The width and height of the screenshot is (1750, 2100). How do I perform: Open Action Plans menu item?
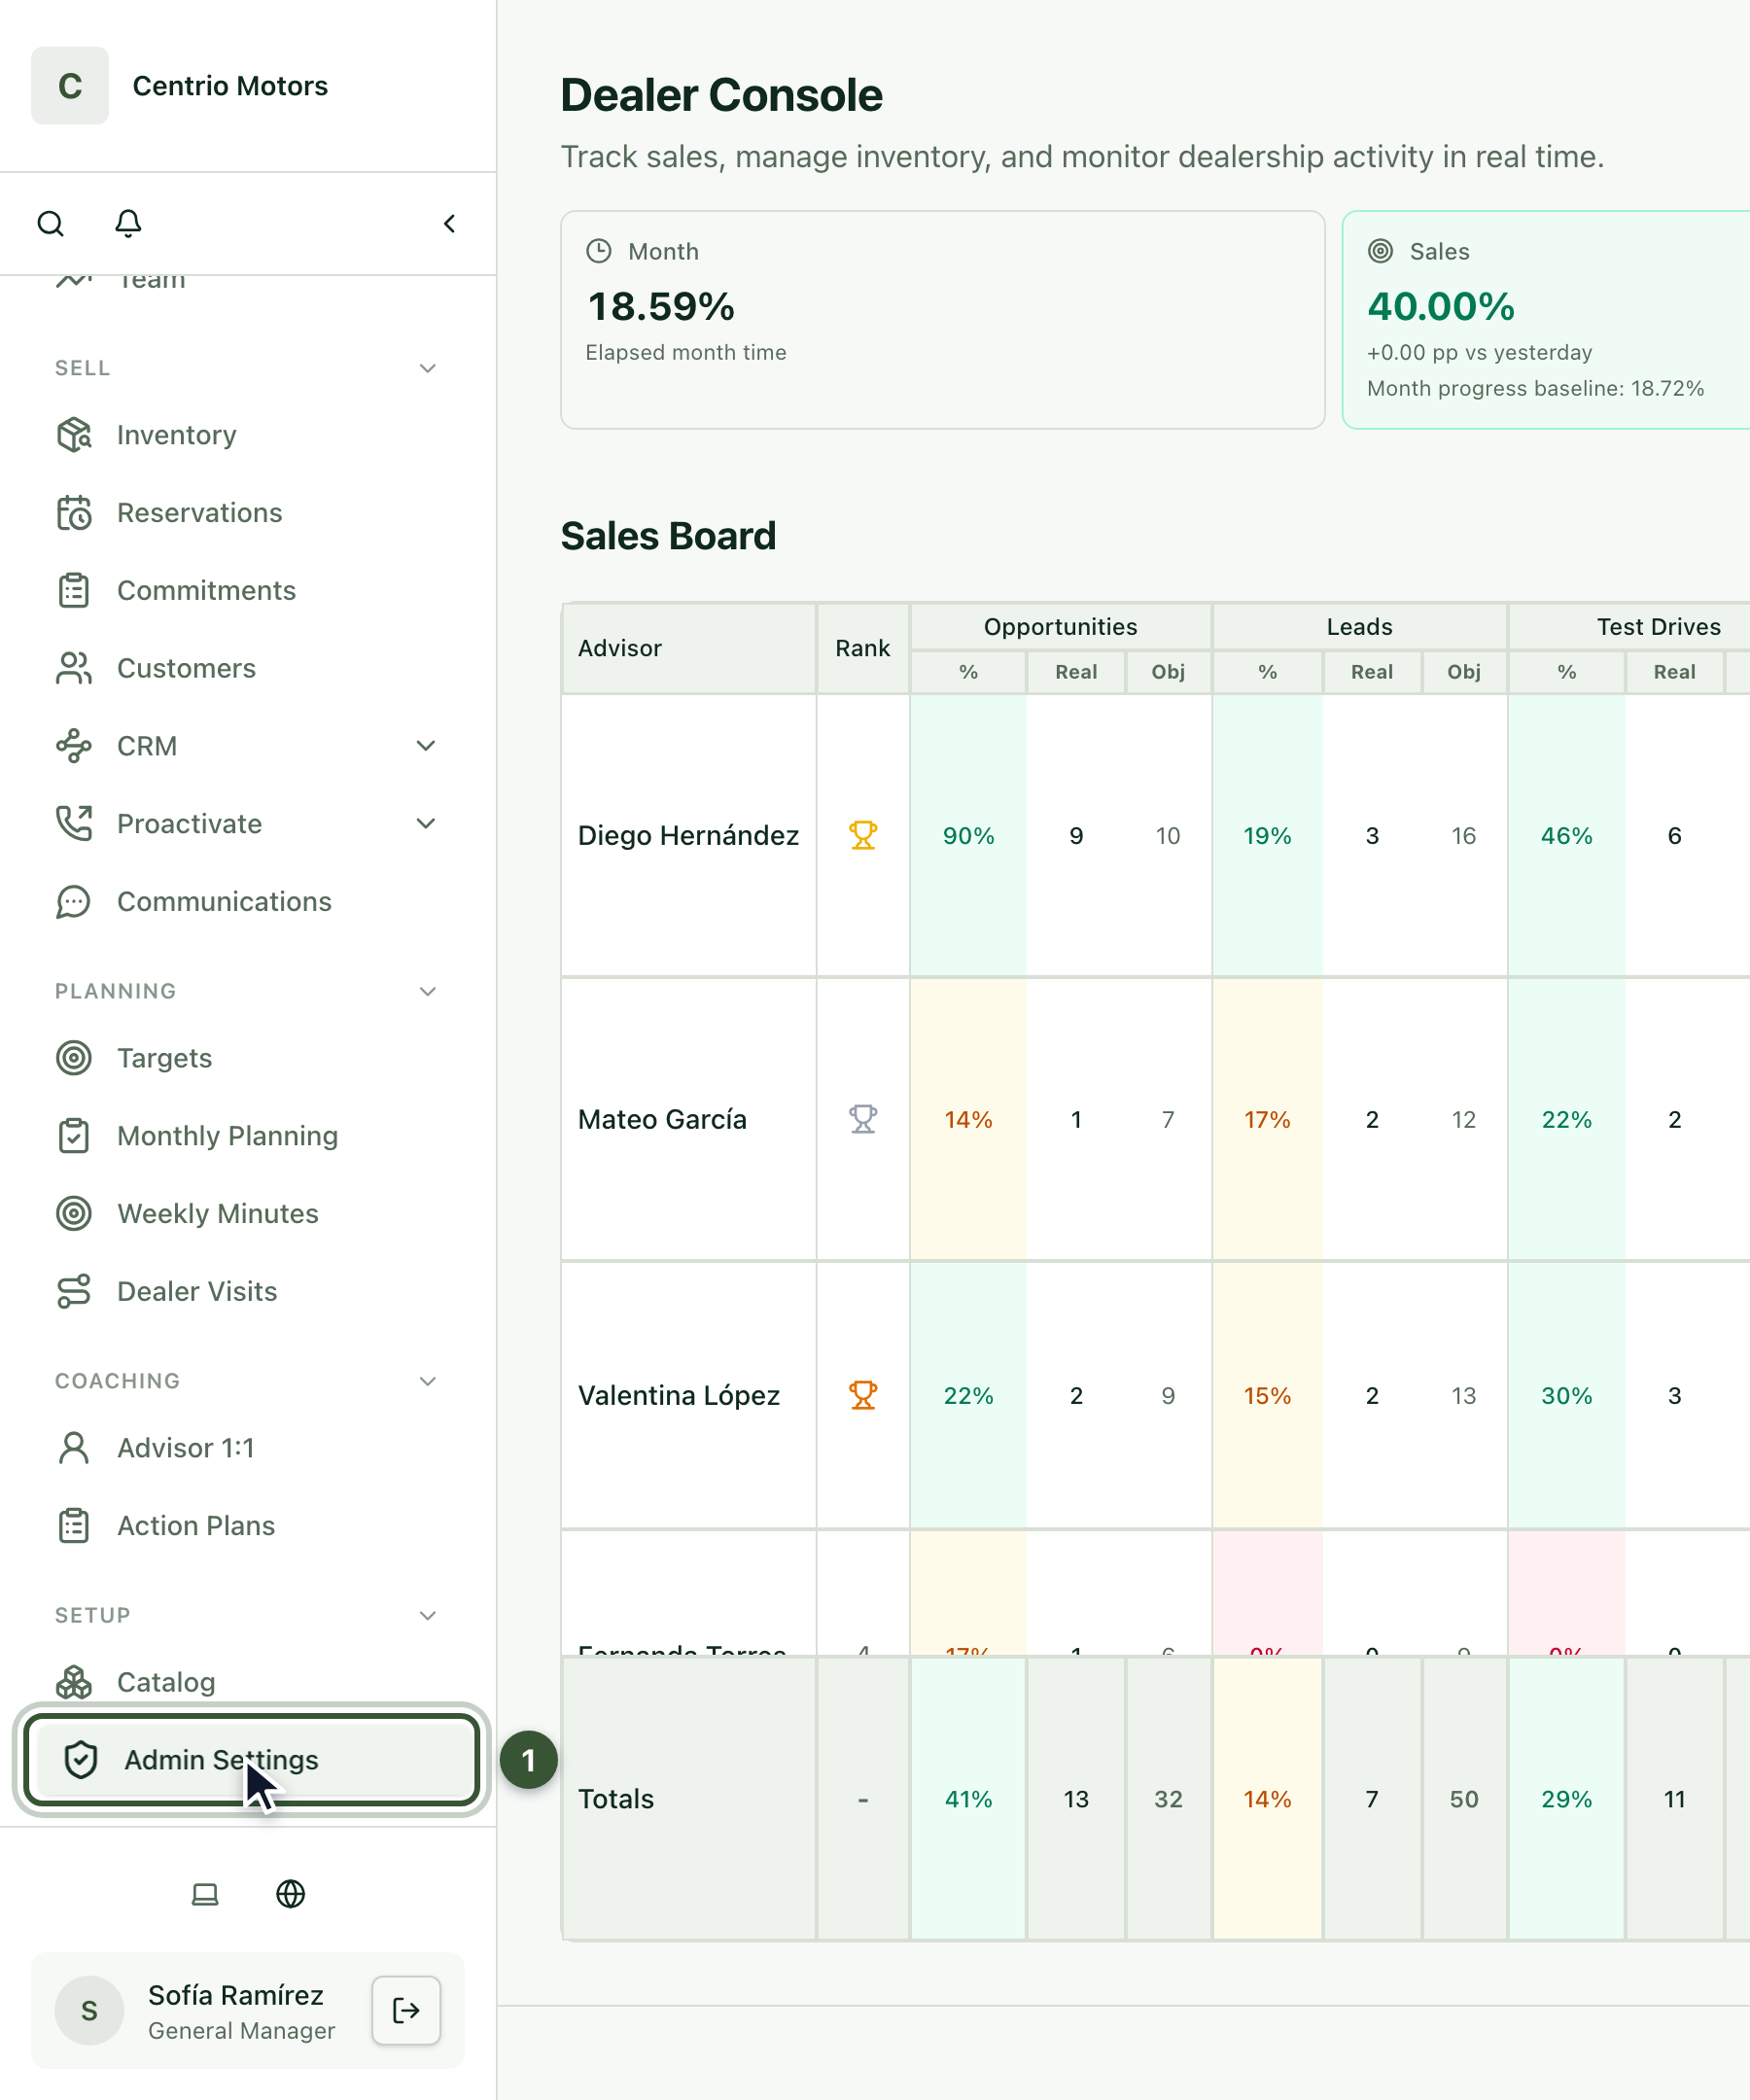(248, 1526)
